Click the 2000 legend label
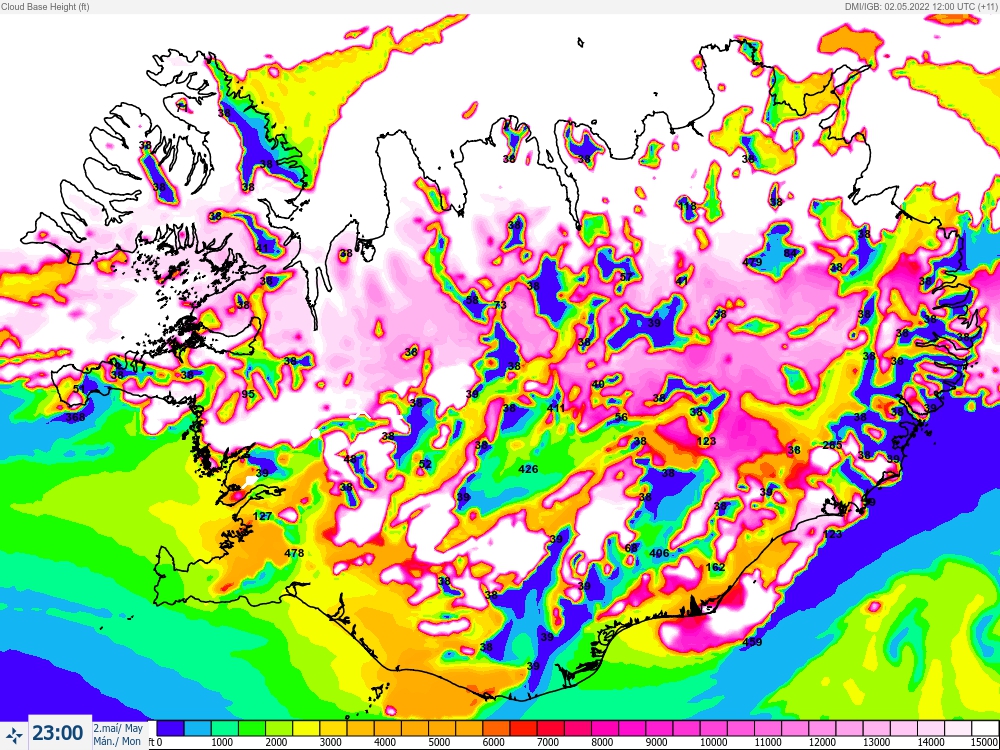1000x750 pixels. [275, 742]
